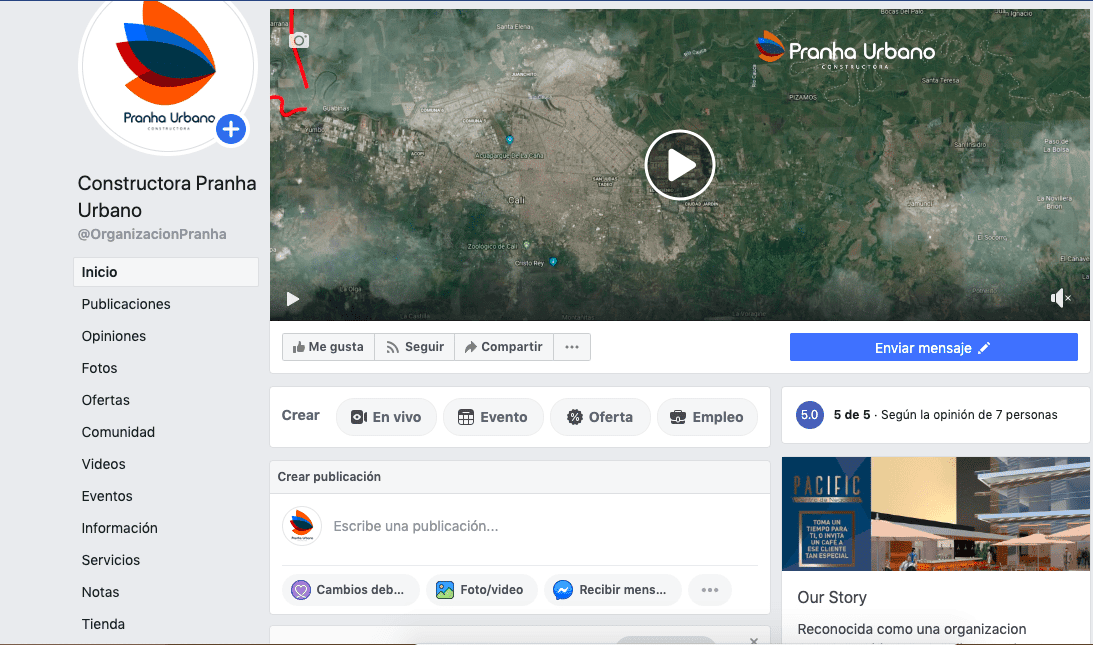Expand more post options ellipsis in composer
Viewport: 1093px width, 645px height.
[x=710, y=590]
